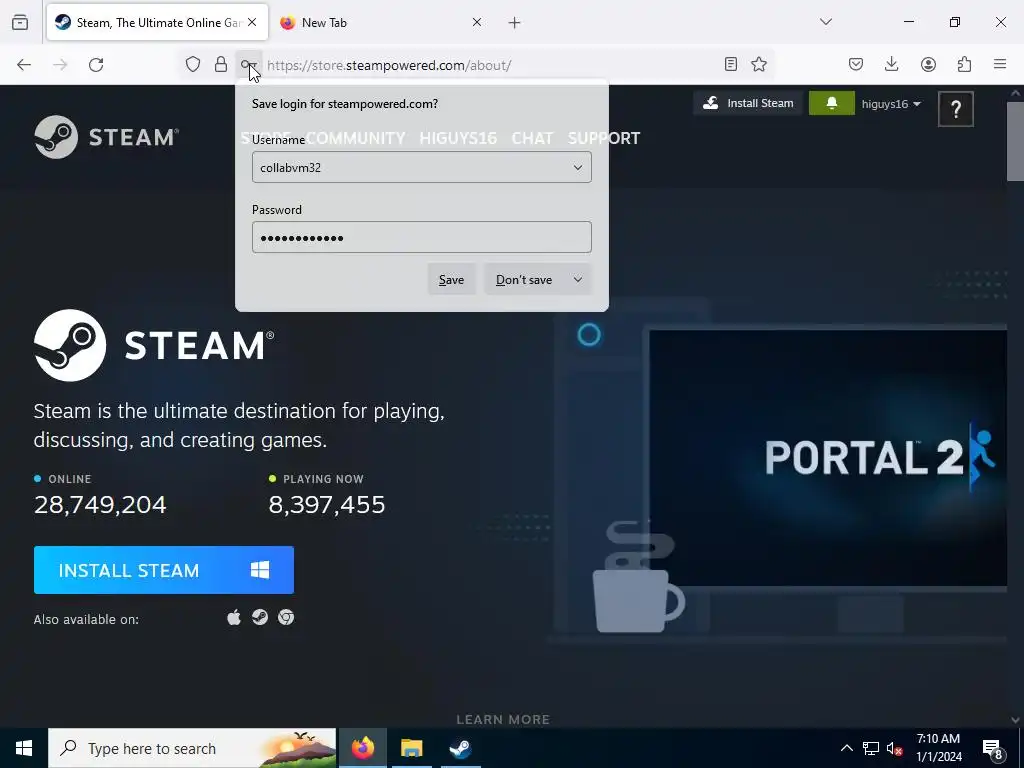
Task: Choose Don't save for the login
Action: point(524,280)
